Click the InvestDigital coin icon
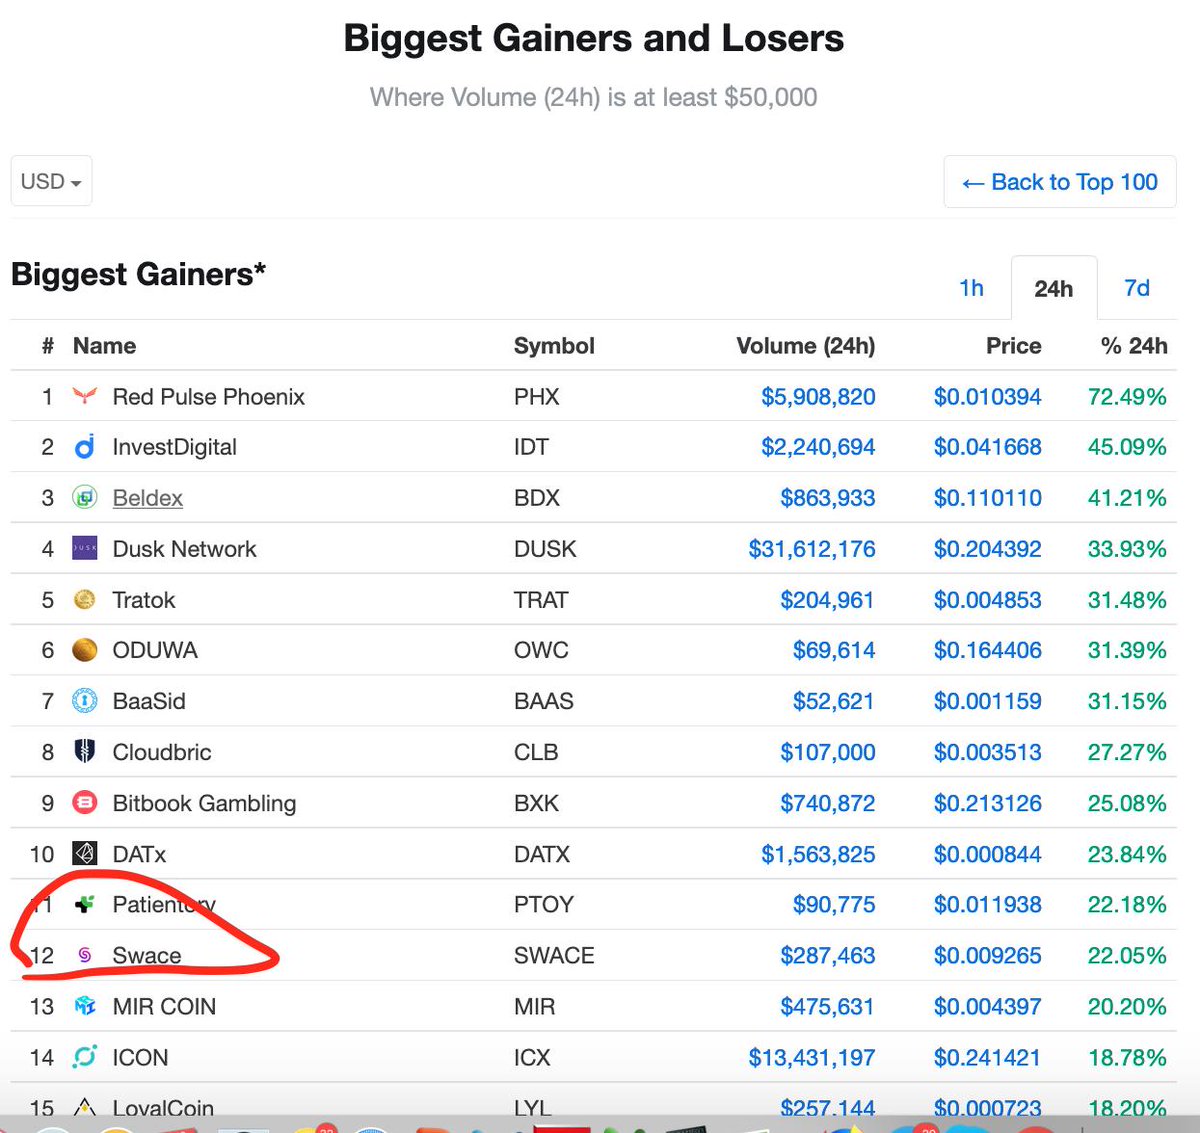The image size is (1200, 1133). (x=85, y=447)
